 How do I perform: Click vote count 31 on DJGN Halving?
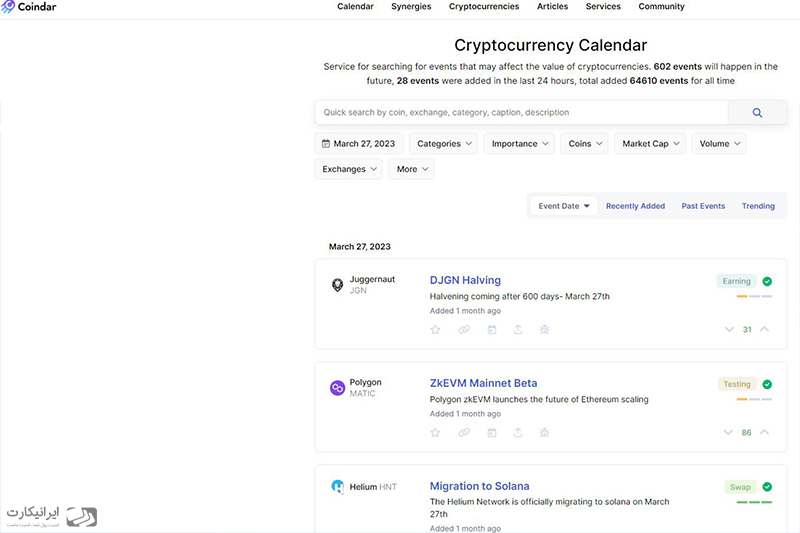(x=747, y=330)
